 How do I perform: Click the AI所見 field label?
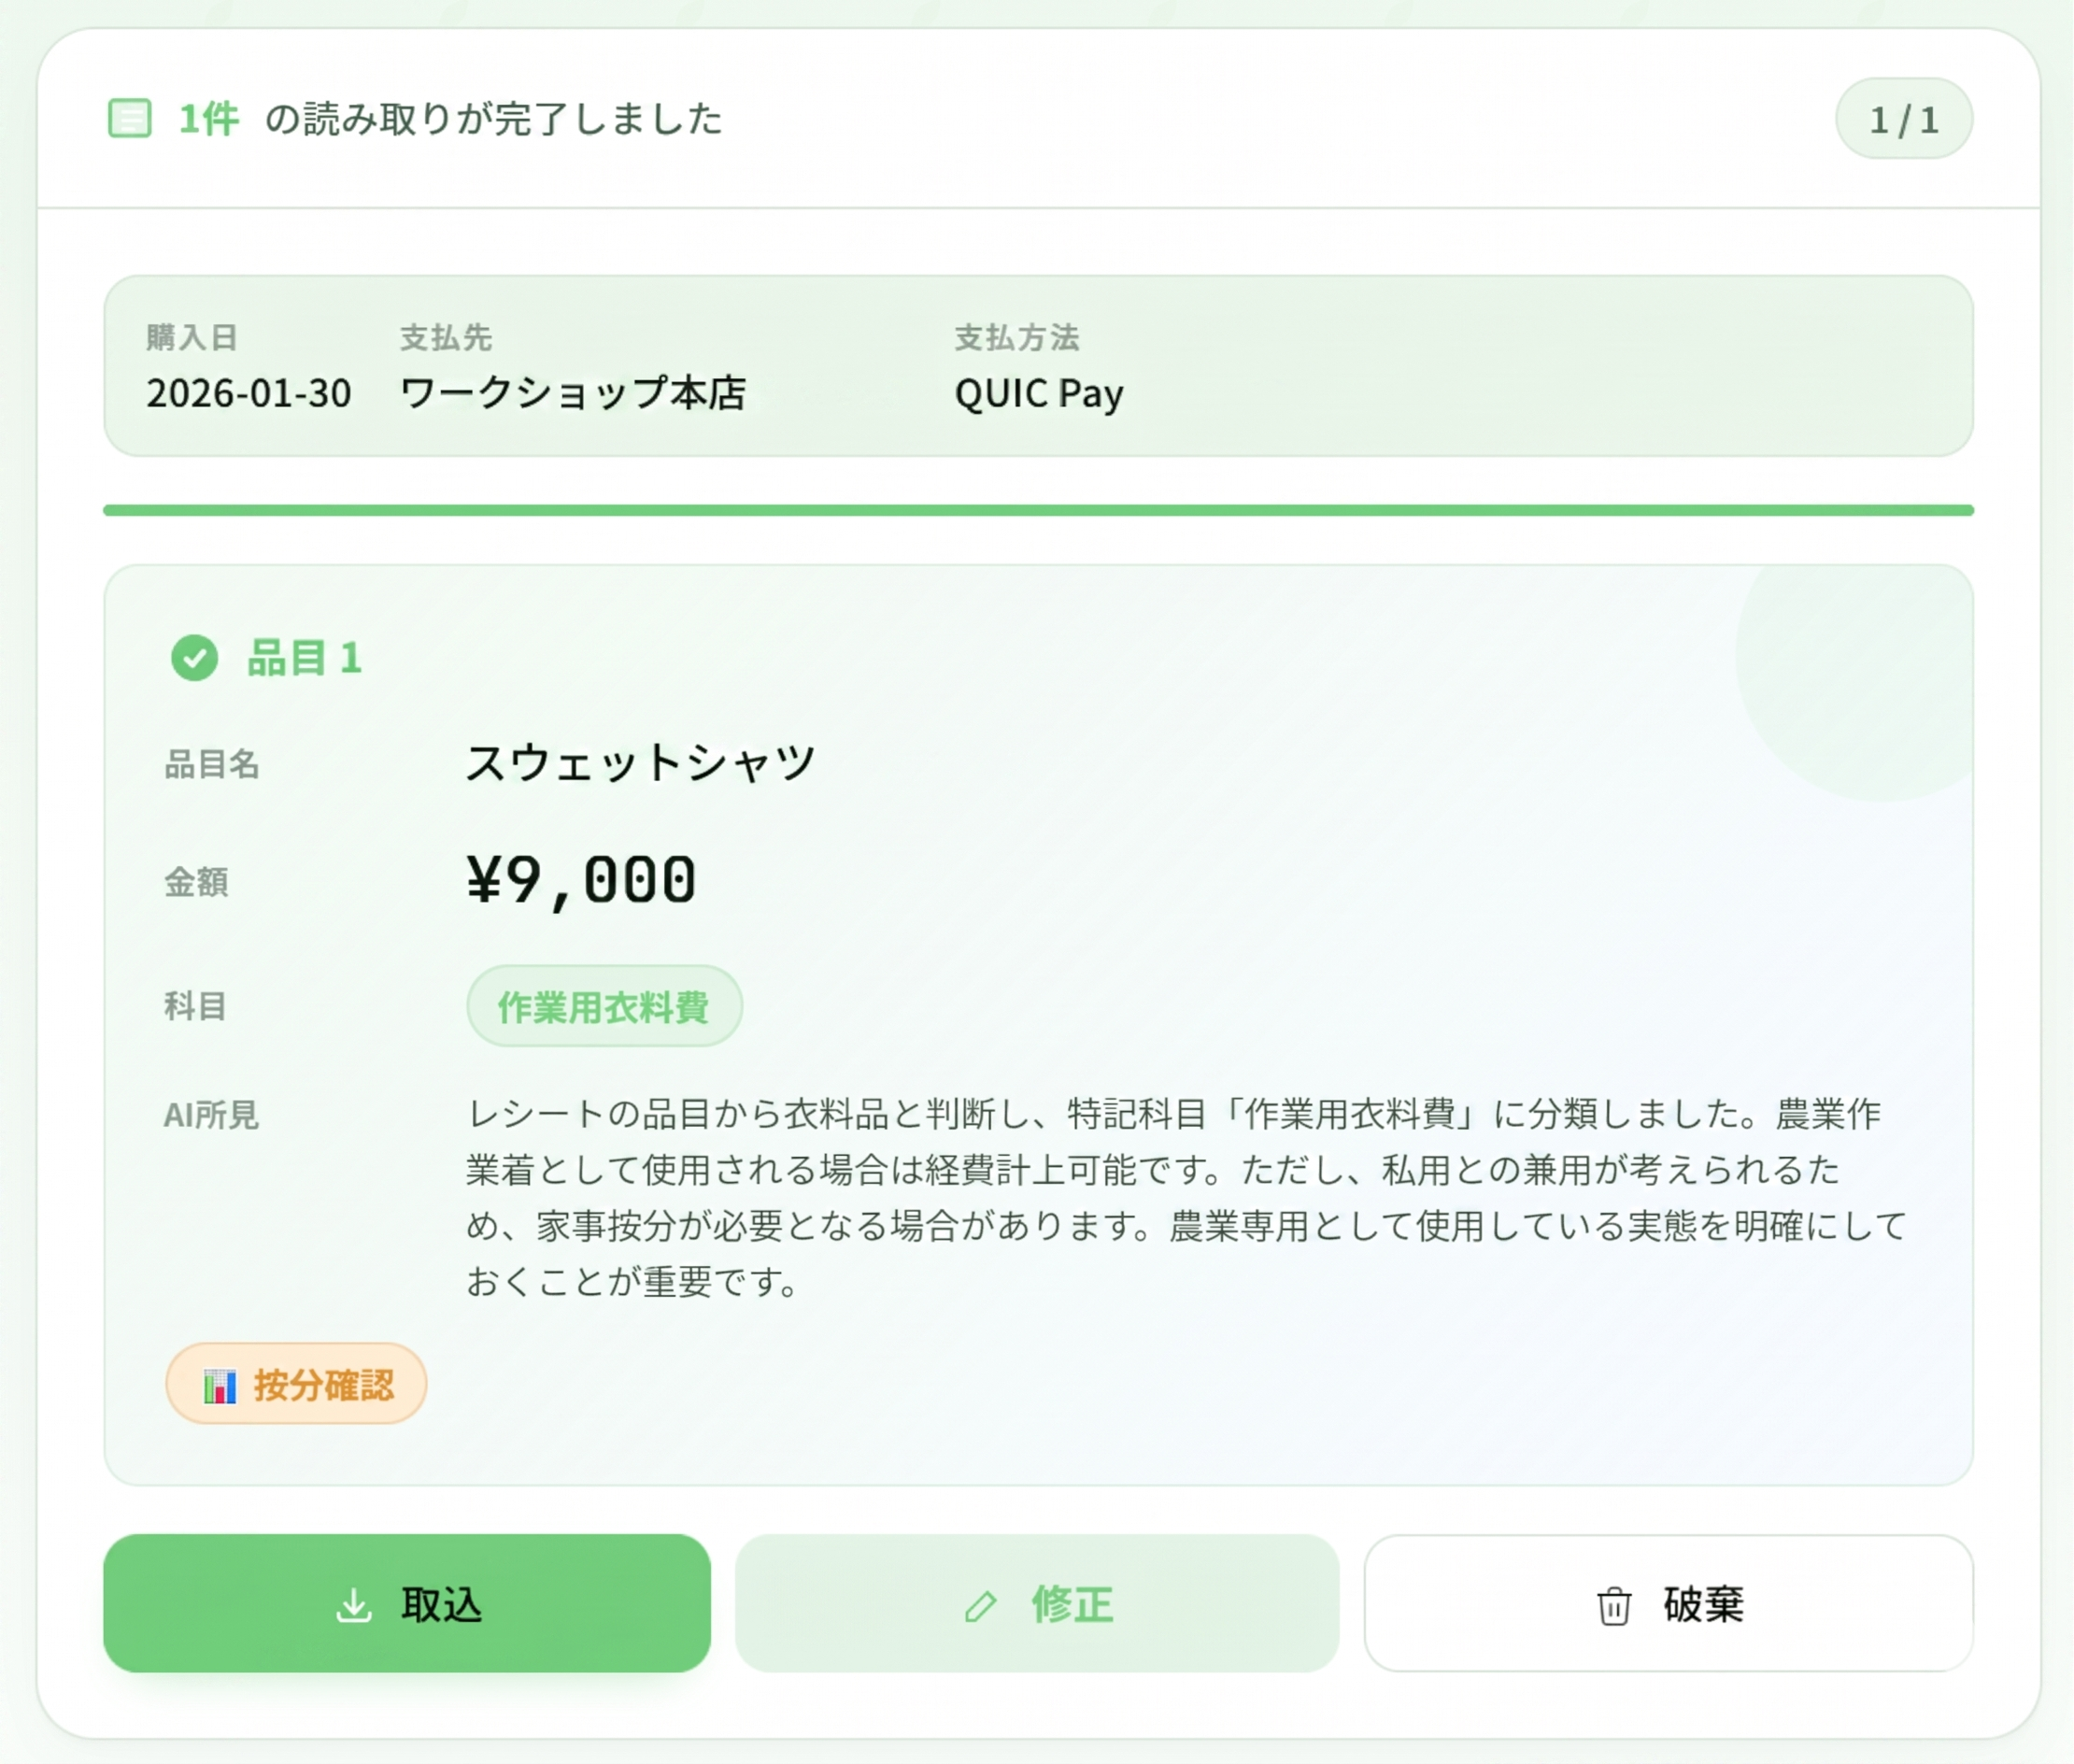(212, 1115)
